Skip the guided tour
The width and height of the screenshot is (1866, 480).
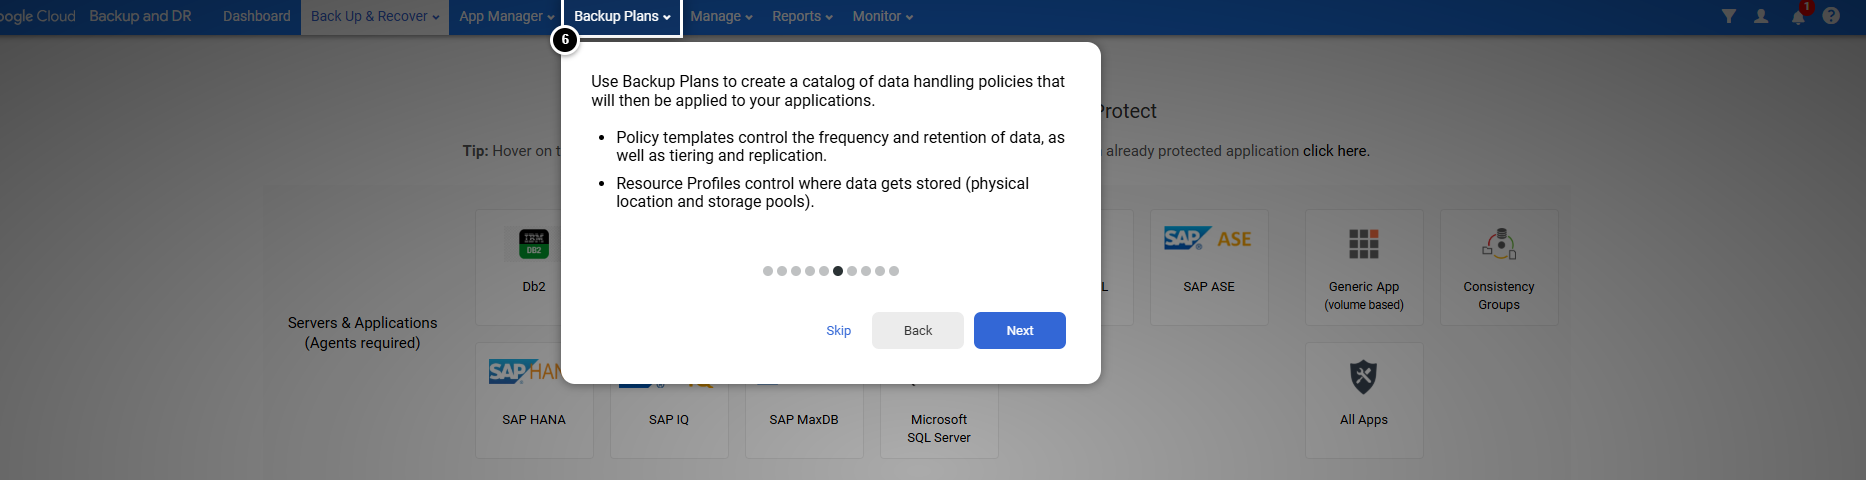pos(838,331)
